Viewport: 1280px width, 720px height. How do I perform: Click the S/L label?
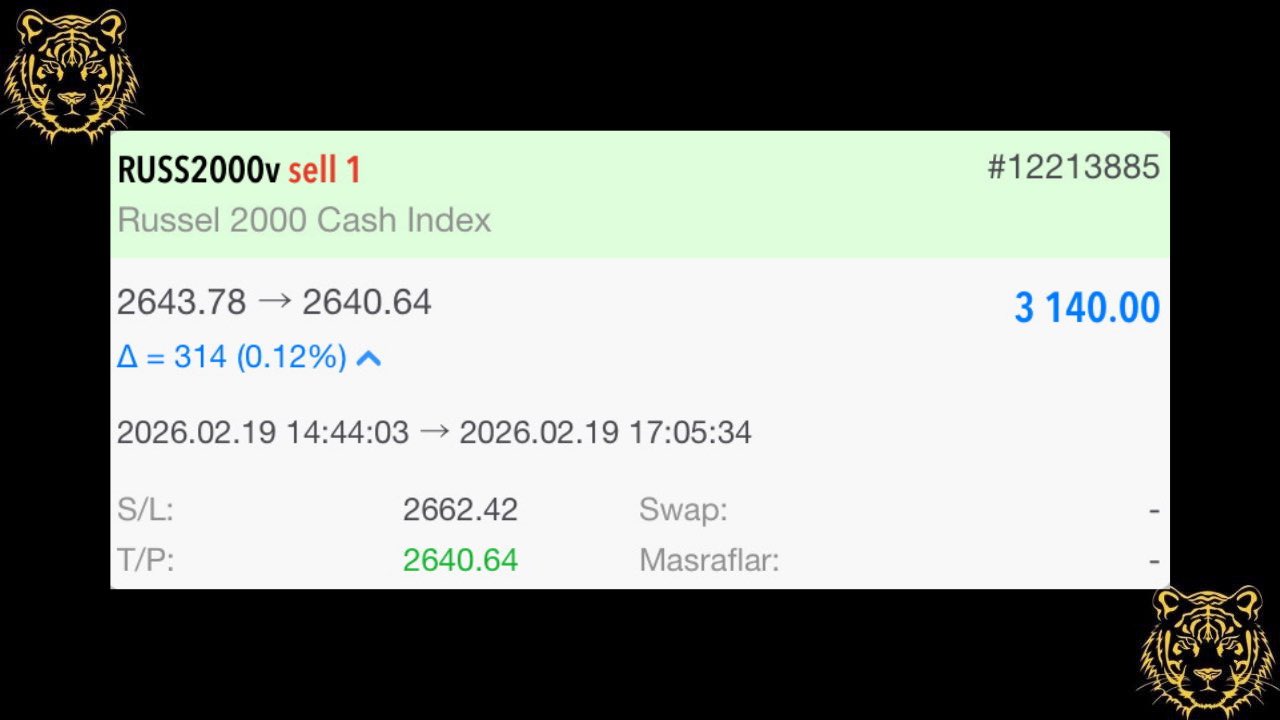pos(145,510)
